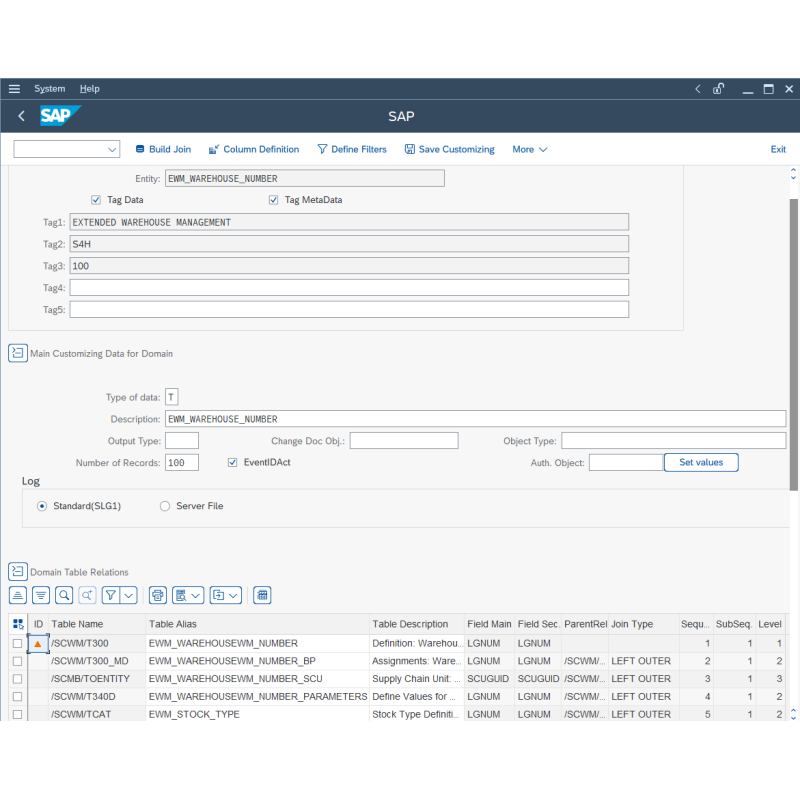This screenshot has width=800, height=800.
Task: Open the filter options dropdown arrow
Action: tap(129, 595)
